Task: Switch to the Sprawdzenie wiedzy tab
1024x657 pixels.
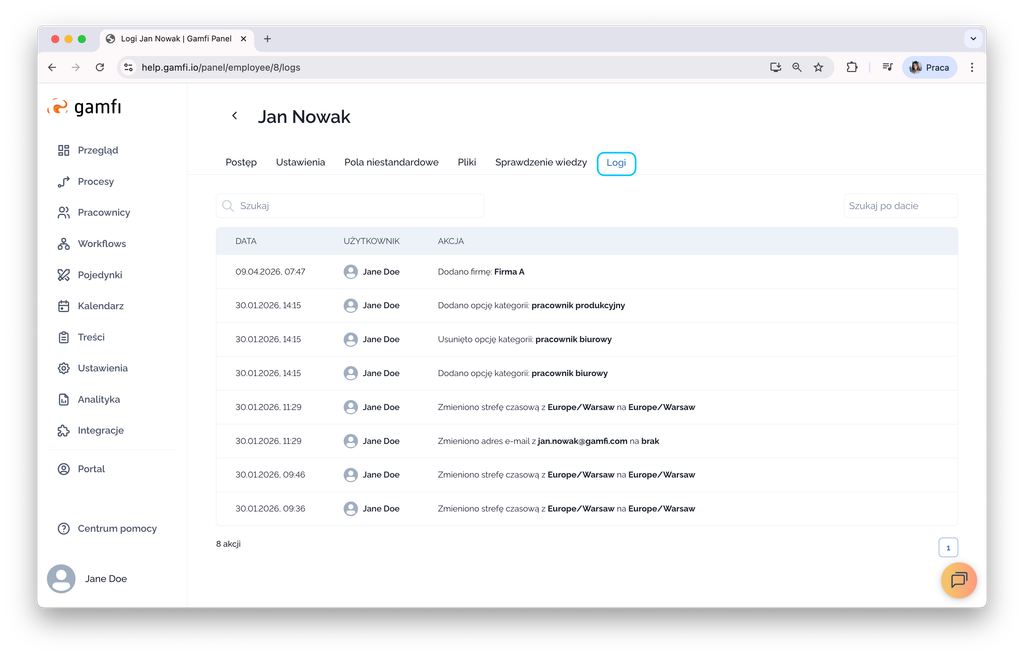Action: (541, 162)
